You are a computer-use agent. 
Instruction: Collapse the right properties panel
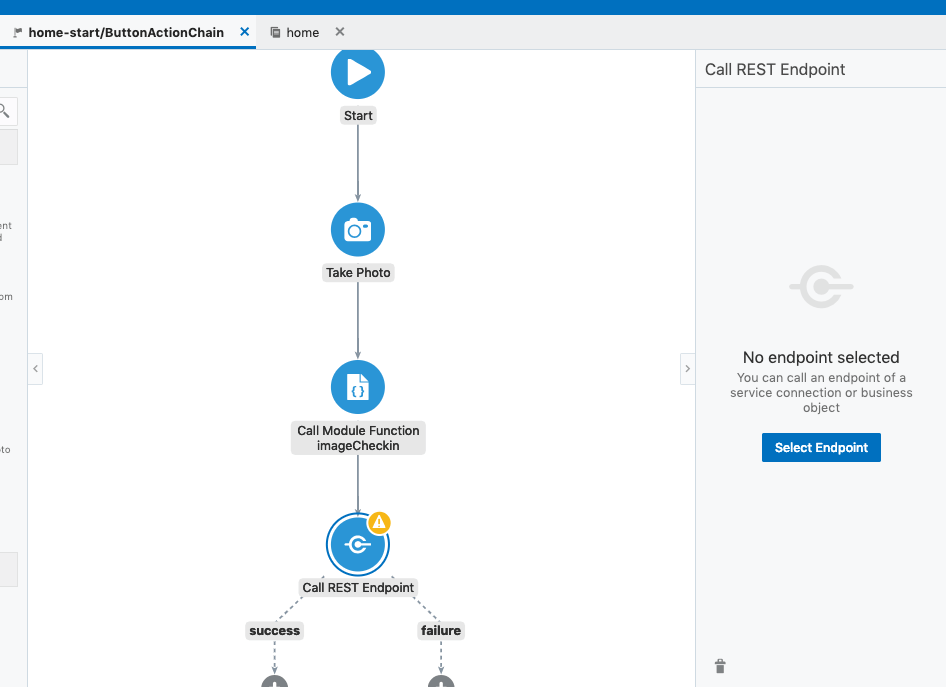[687, 368]
